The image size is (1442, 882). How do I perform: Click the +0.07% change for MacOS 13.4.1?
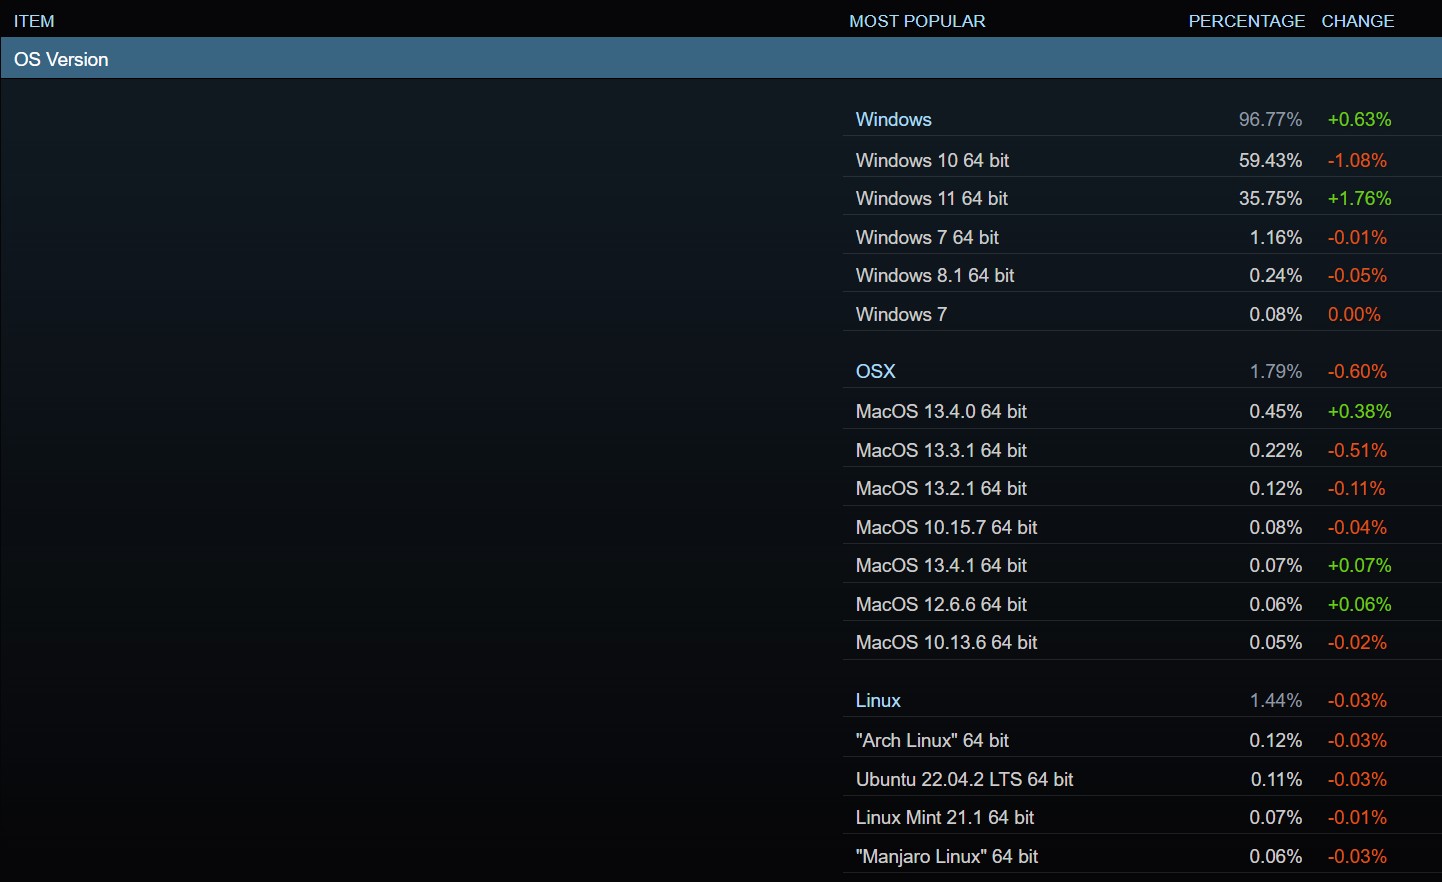click(1359, 565)
